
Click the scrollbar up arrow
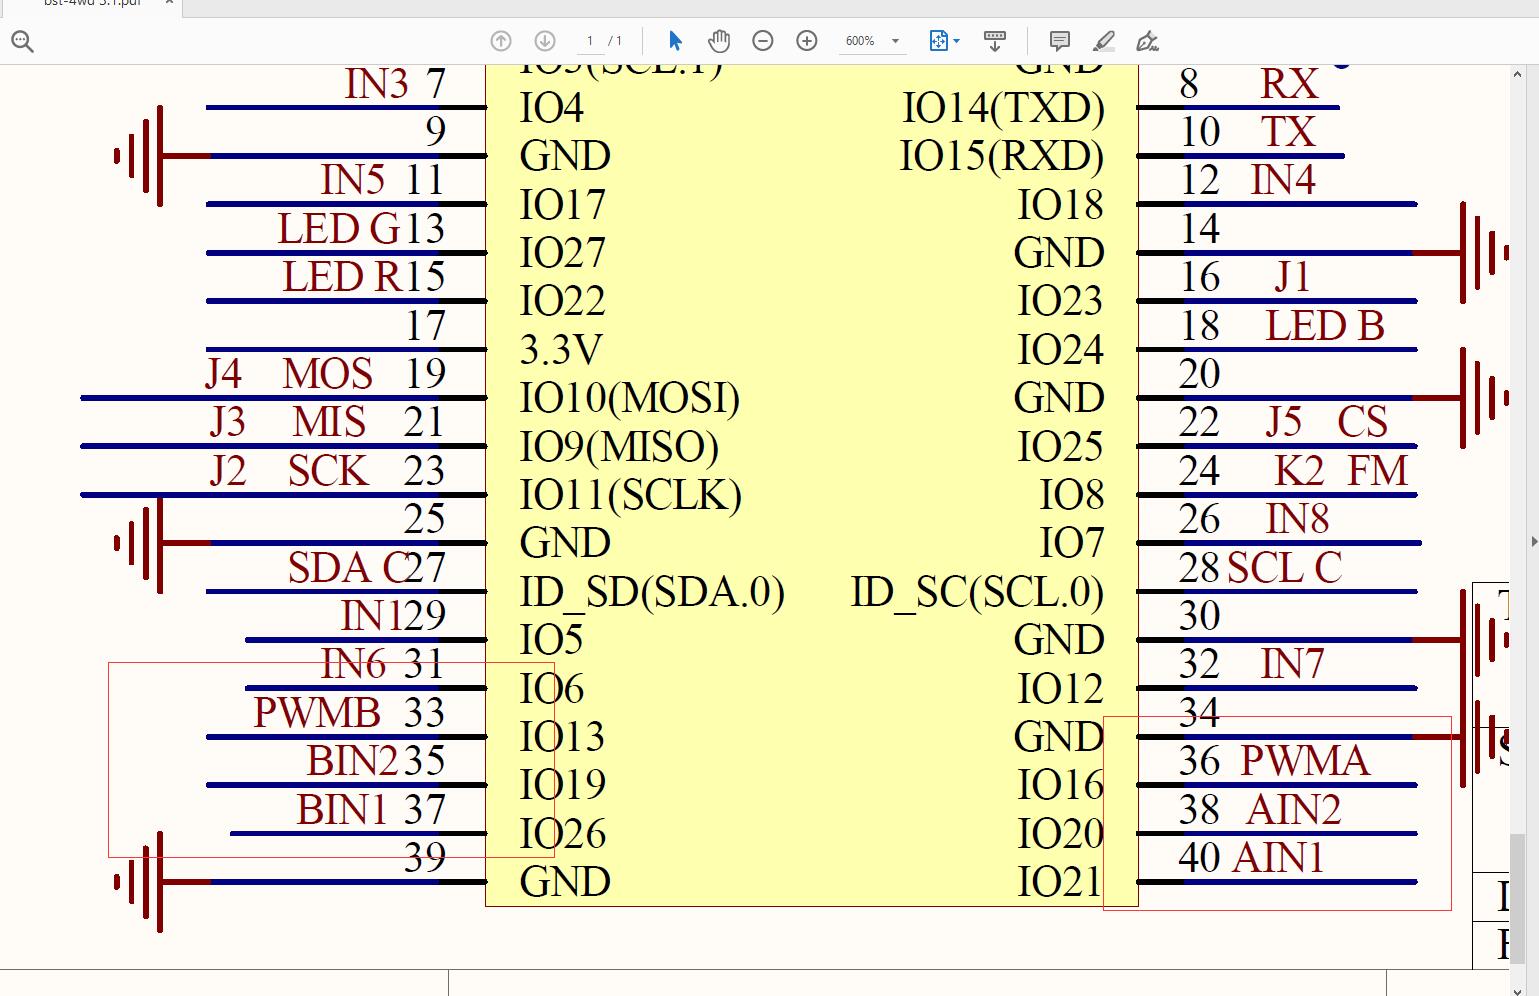point(1518,74)
